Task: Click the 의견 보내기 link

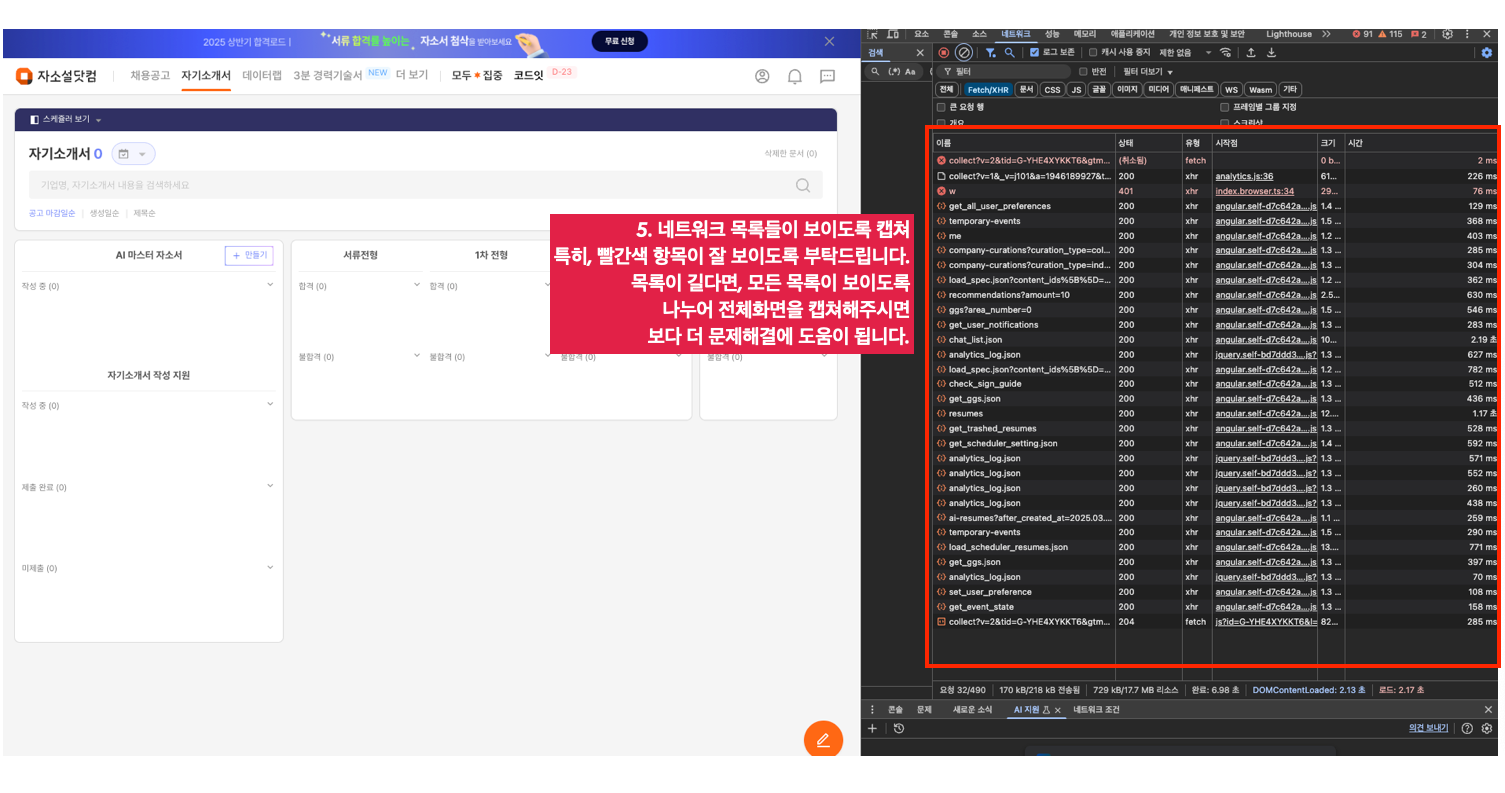Action: click(x=1427, y=728)
